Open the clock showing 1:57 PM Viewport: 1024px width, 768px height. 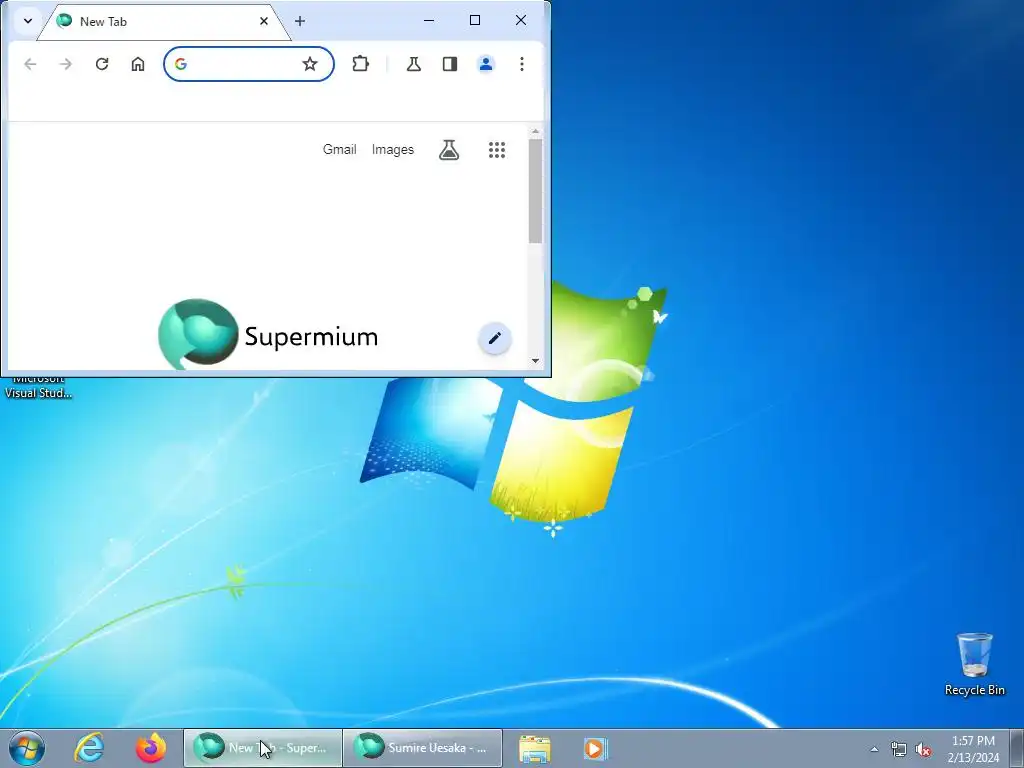974,749
